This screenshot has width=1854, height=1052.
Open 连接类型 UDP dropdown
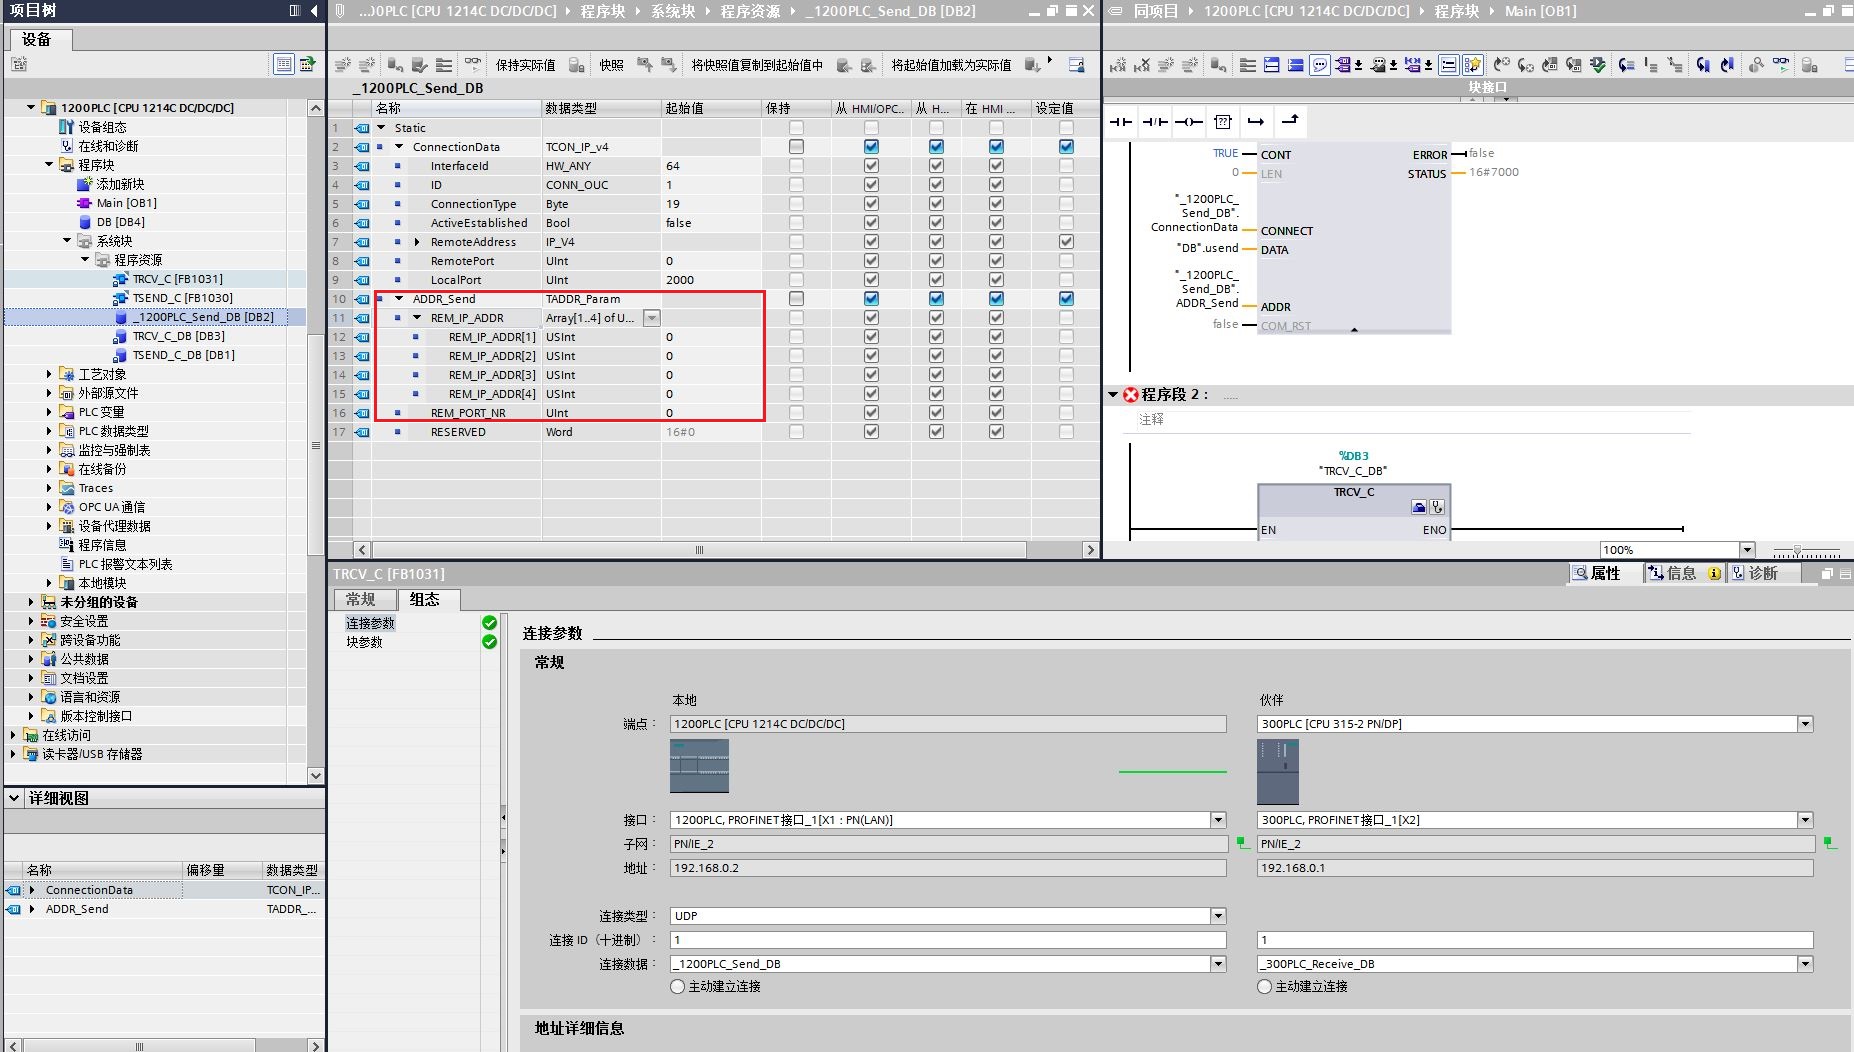pos(1218,916)
